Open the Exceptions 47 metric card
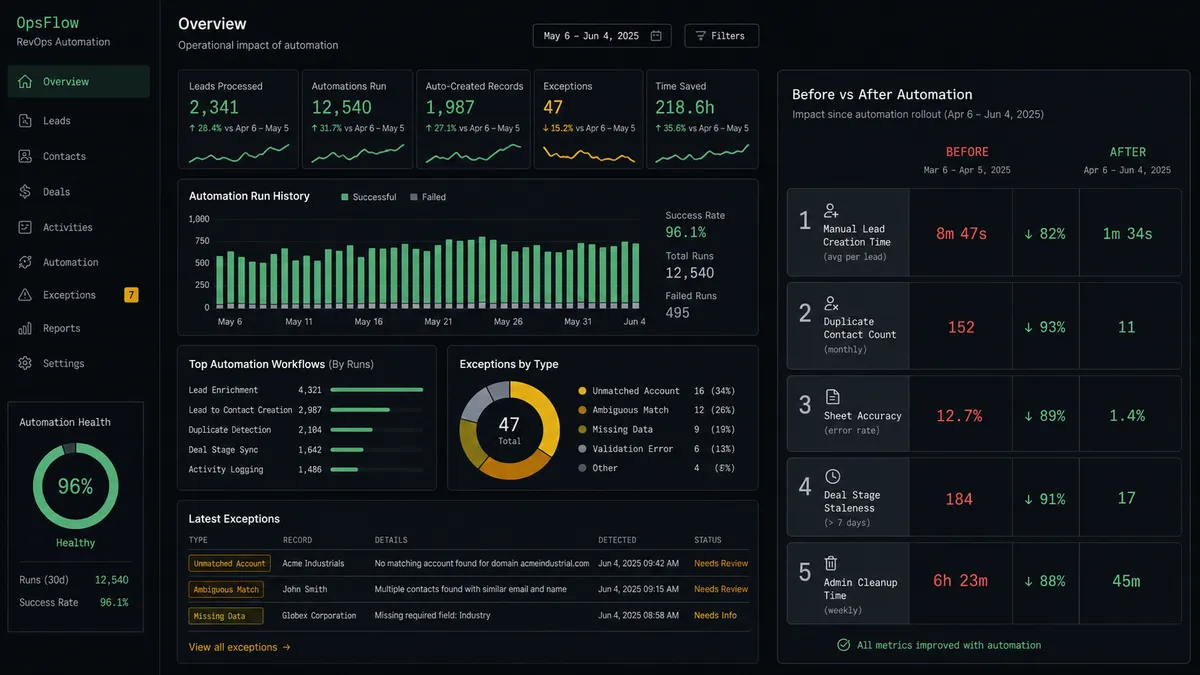 [587, 119]
